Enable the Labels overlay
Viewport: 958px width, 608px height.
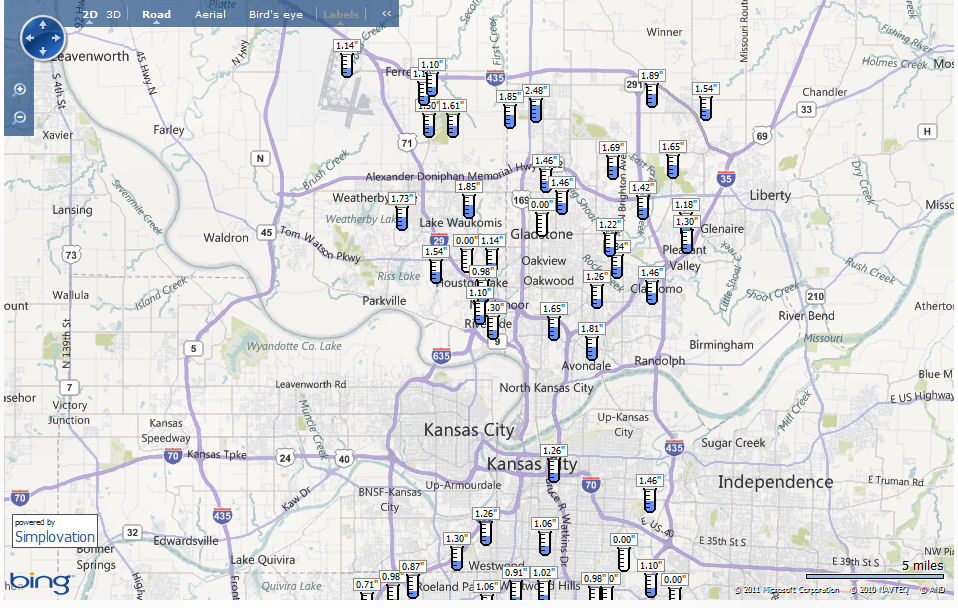pyautogui.click(x=341, y=14)
